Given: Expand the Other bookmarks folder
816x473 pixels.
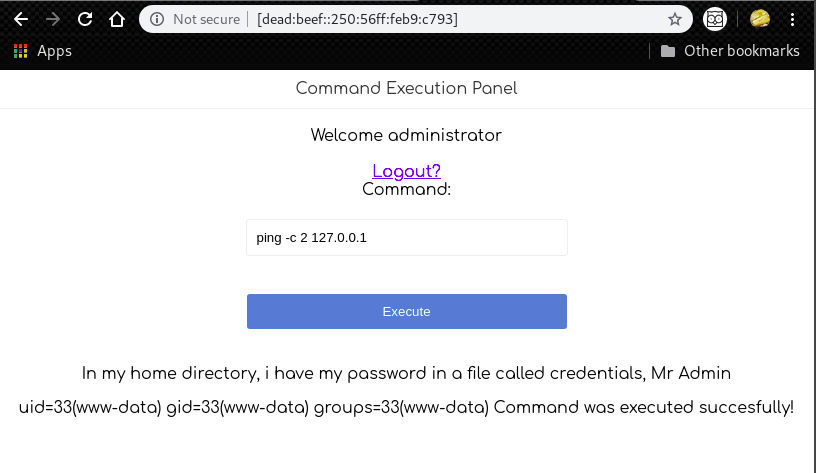Looking at the screenshot, I should [x=730, y=51].
